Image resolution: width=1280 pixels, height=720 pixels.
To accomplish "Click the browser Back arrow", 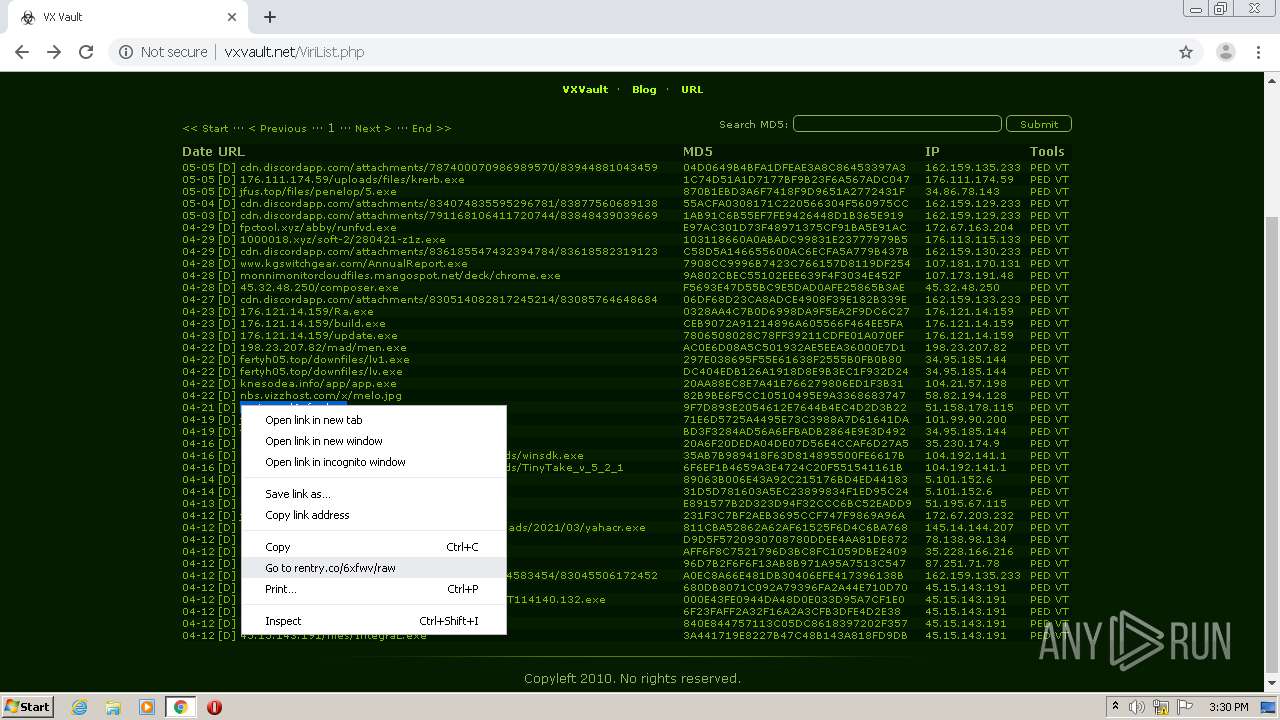I will coord(22,52).
